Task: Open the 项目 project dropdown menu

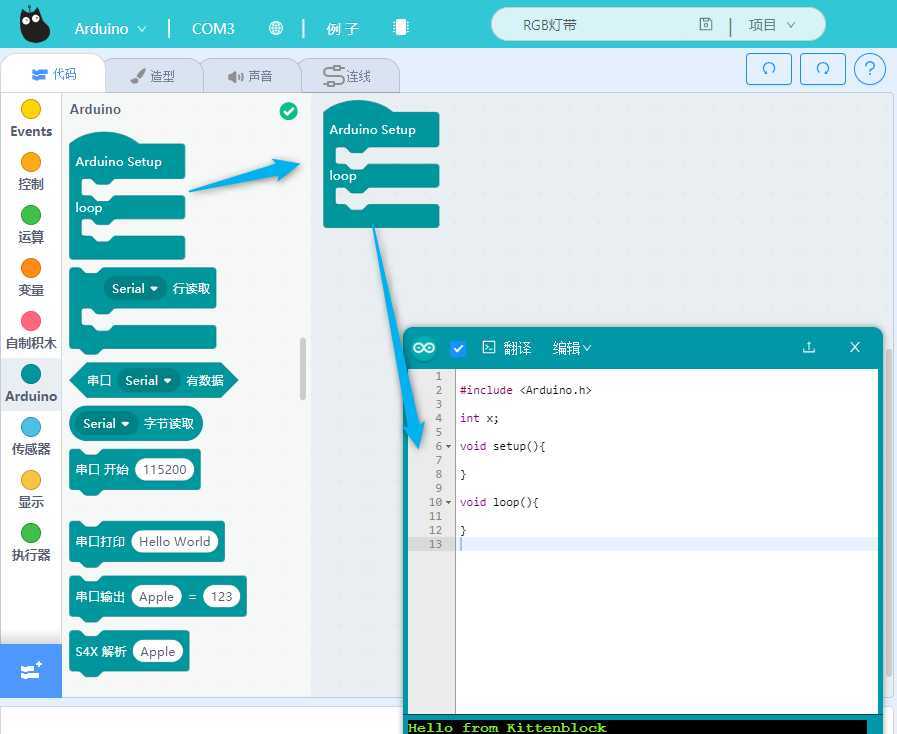Action: coord(772,25)
